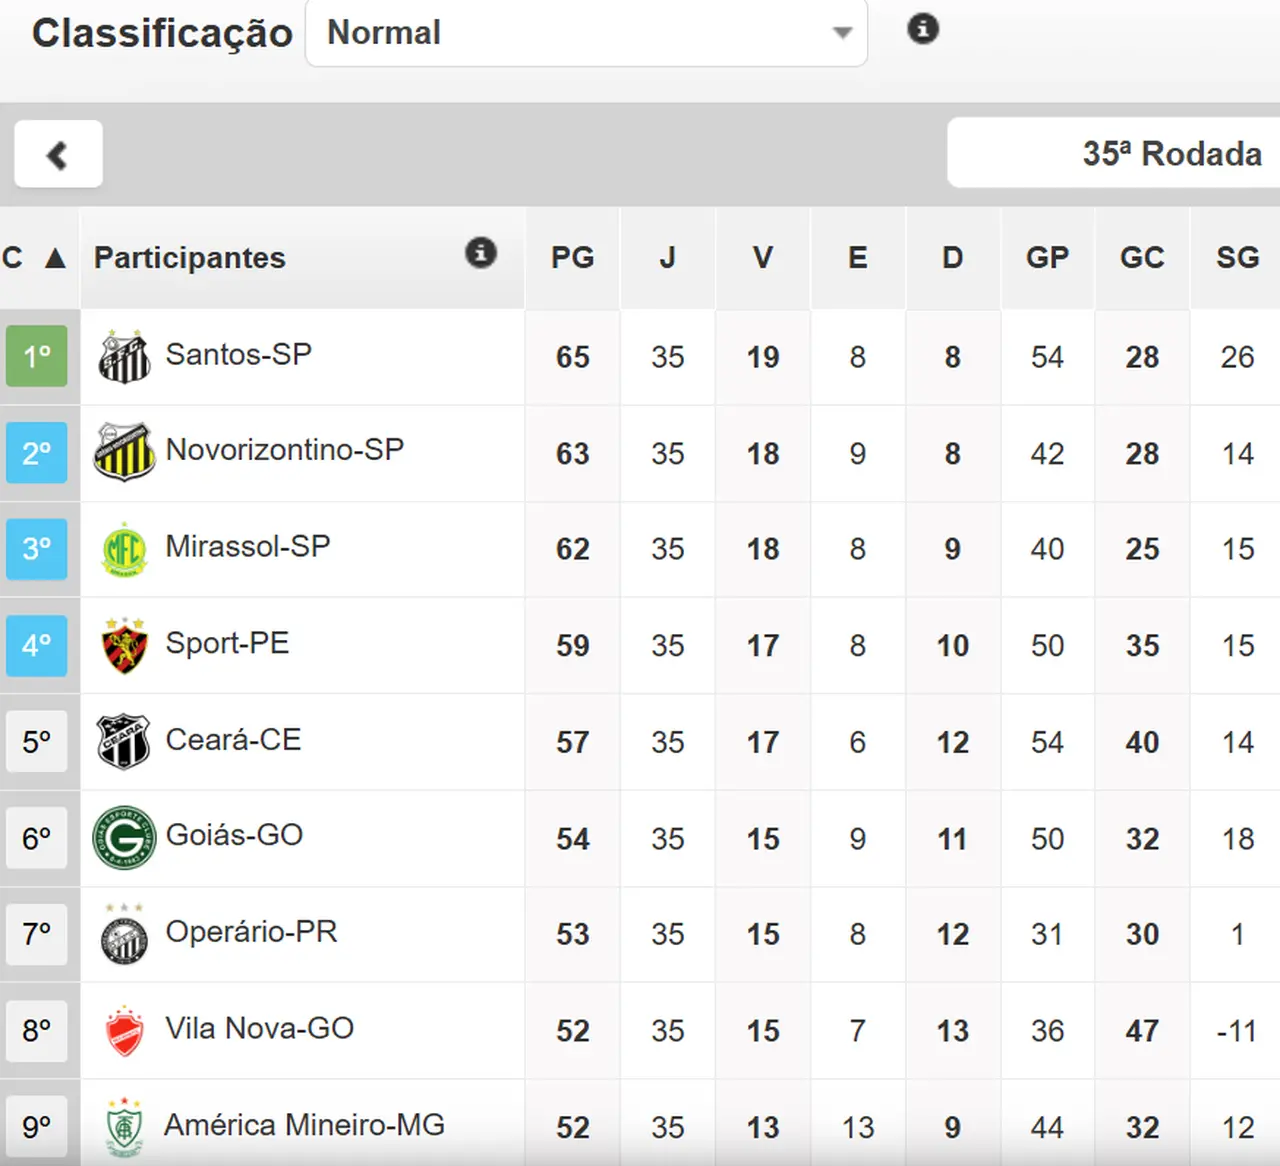Screen dimensions: 1280x1166
Task: Click the blue 4º position badge
Action: point(37,646)
